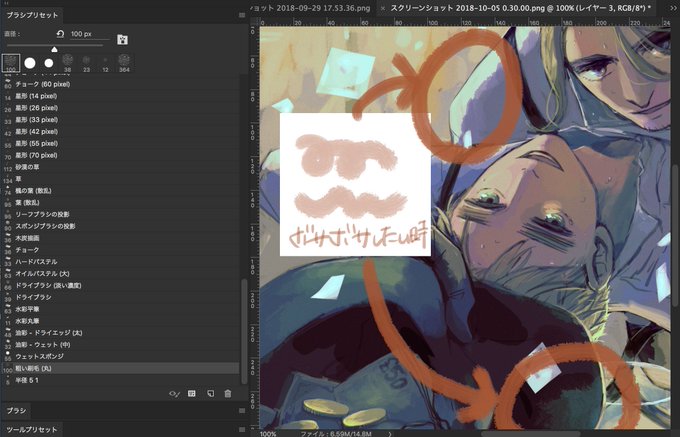Select the ドライブラシ brush numbered 39
Image resolution: width=680 pixels, height=437 pixels.
(121, 297)
